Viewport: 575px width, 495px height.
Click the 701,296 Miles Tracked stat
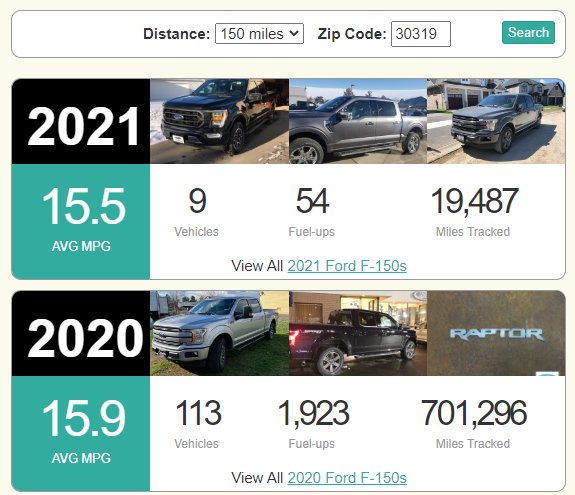click(x=473, y=424)
